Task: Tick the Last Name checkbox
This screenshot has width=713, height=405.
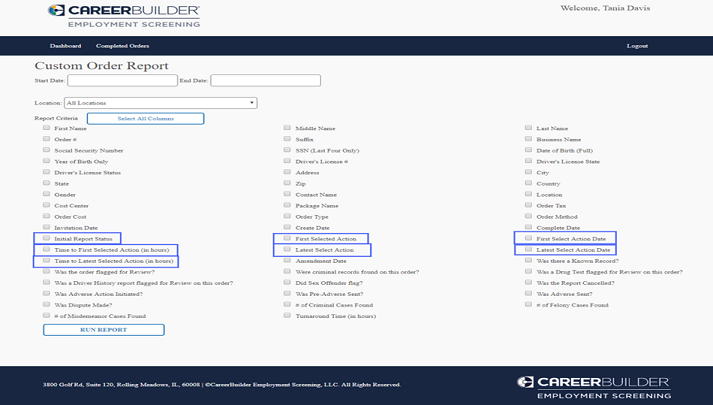Action: (x=529, y=128)
